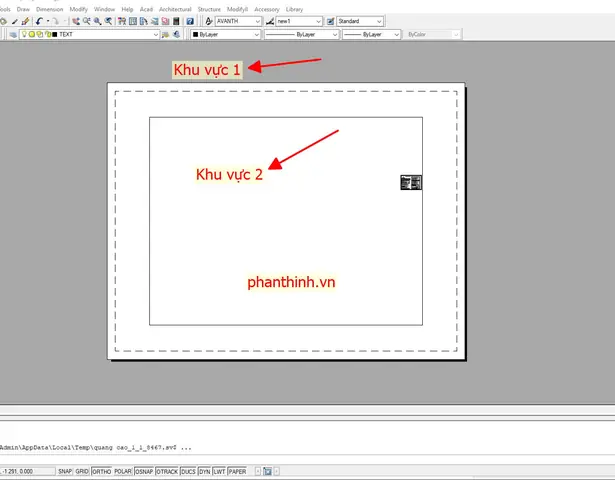
Task: Toggle OSNAP in status bar
Action: pos(144,471)
